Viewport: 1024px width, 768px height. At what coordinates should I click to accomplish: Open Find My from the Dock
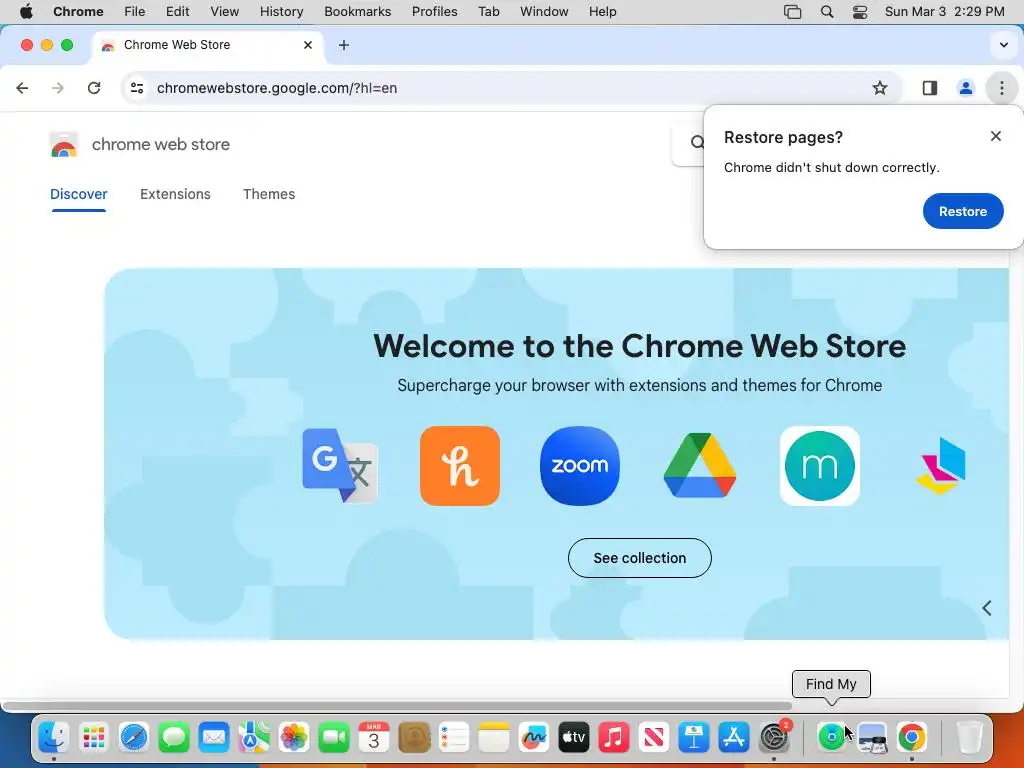coord(831,738)
